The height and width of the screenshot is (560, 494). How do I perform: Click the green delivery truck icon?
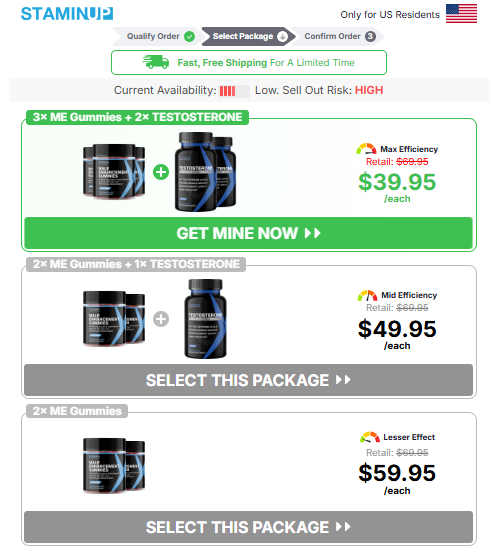(156, 62)
